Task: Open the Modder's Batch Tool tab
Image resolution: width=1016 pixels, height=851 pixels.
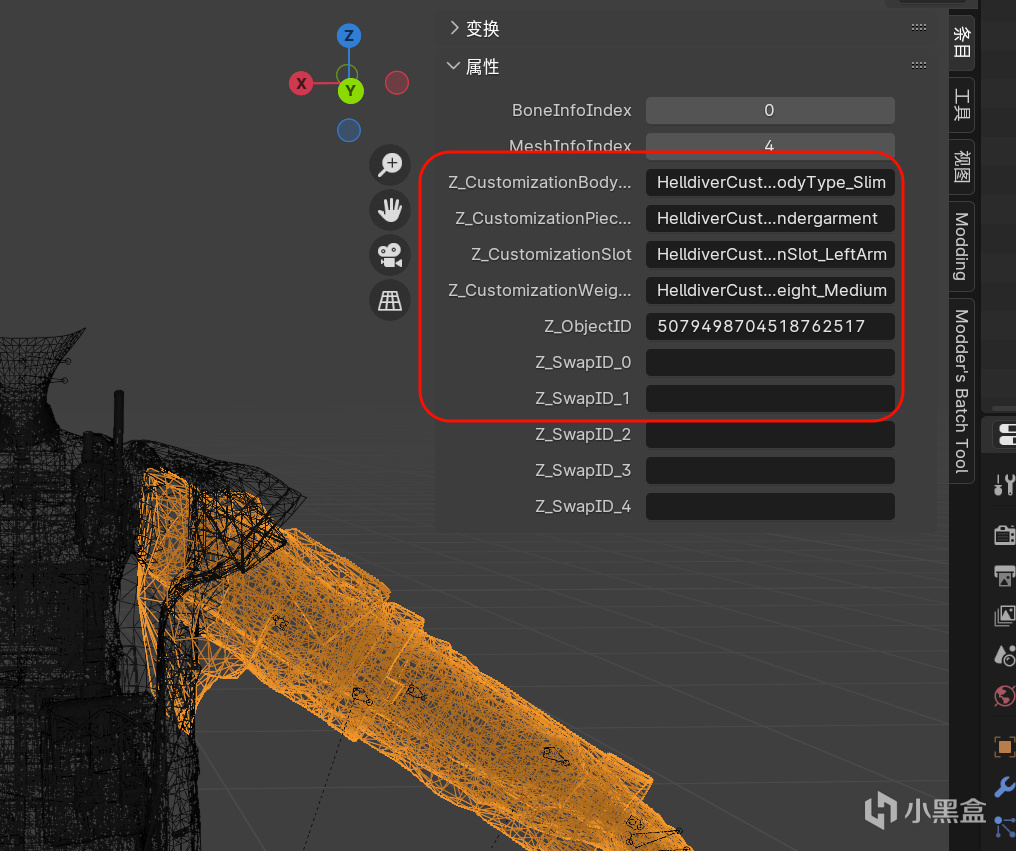Action: coord(962,391)
